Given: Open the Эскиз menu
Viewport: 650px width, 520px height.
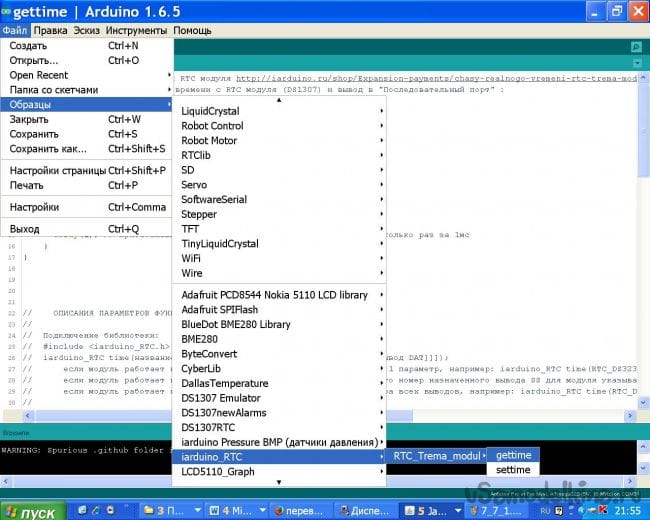Looking at the screenshot, I should click(88, 30).
